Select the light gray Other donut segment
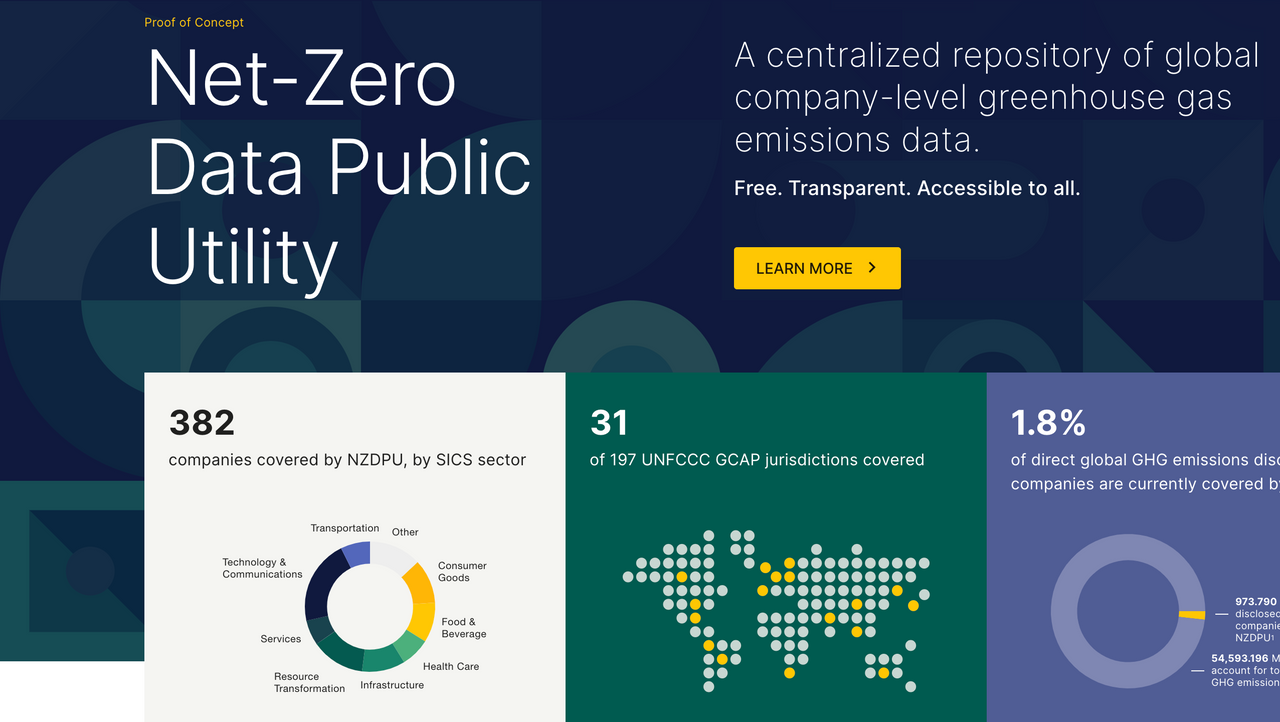Viewport: 1280px width, 722px height. 393,558
